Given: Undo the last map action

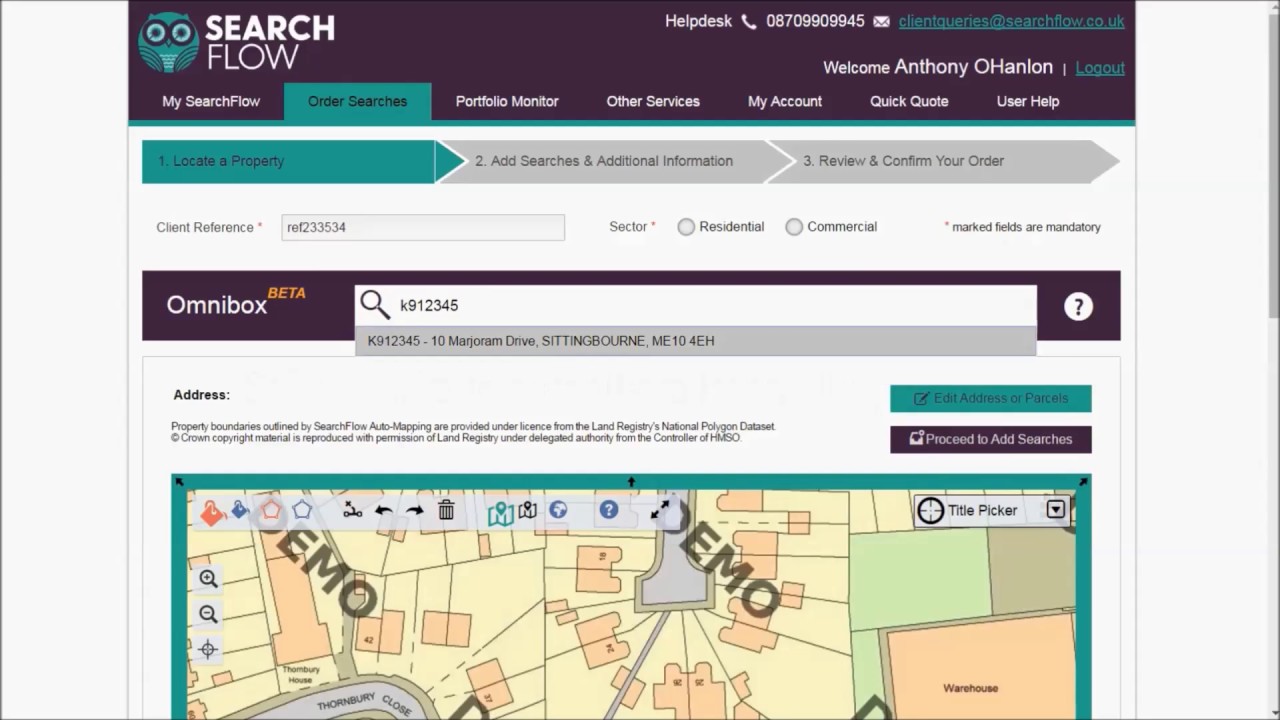Looking at the screenshot, I should [383, 511].
